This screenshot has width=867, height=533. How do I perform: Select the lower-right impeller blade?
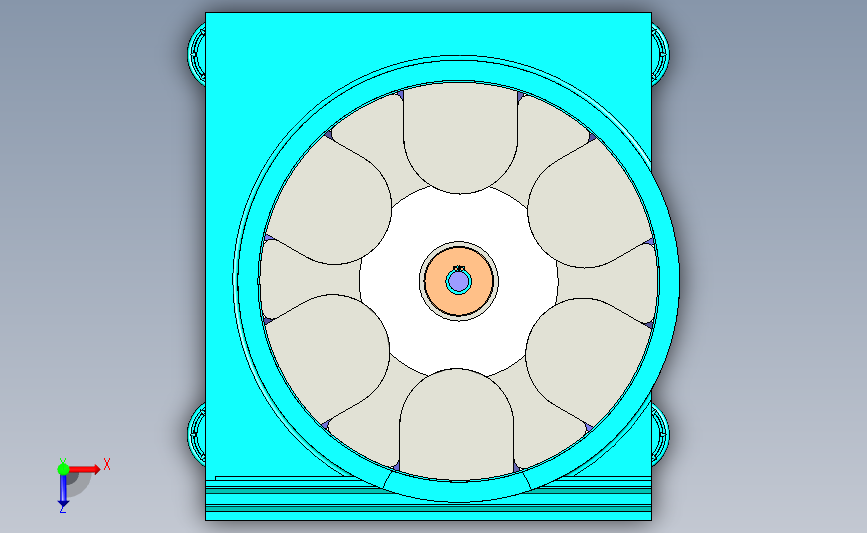click(586, 362)
